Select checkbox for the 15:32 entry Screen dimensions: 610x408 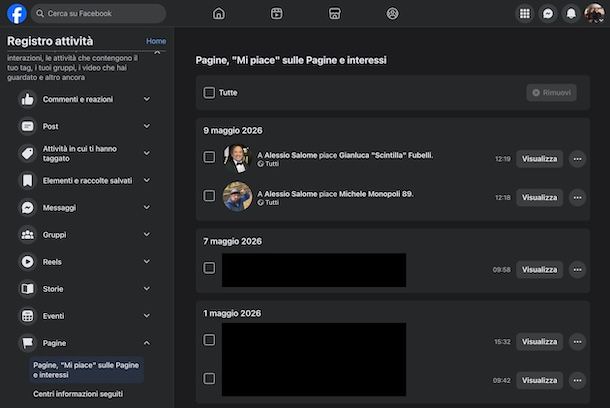(209, 340)
